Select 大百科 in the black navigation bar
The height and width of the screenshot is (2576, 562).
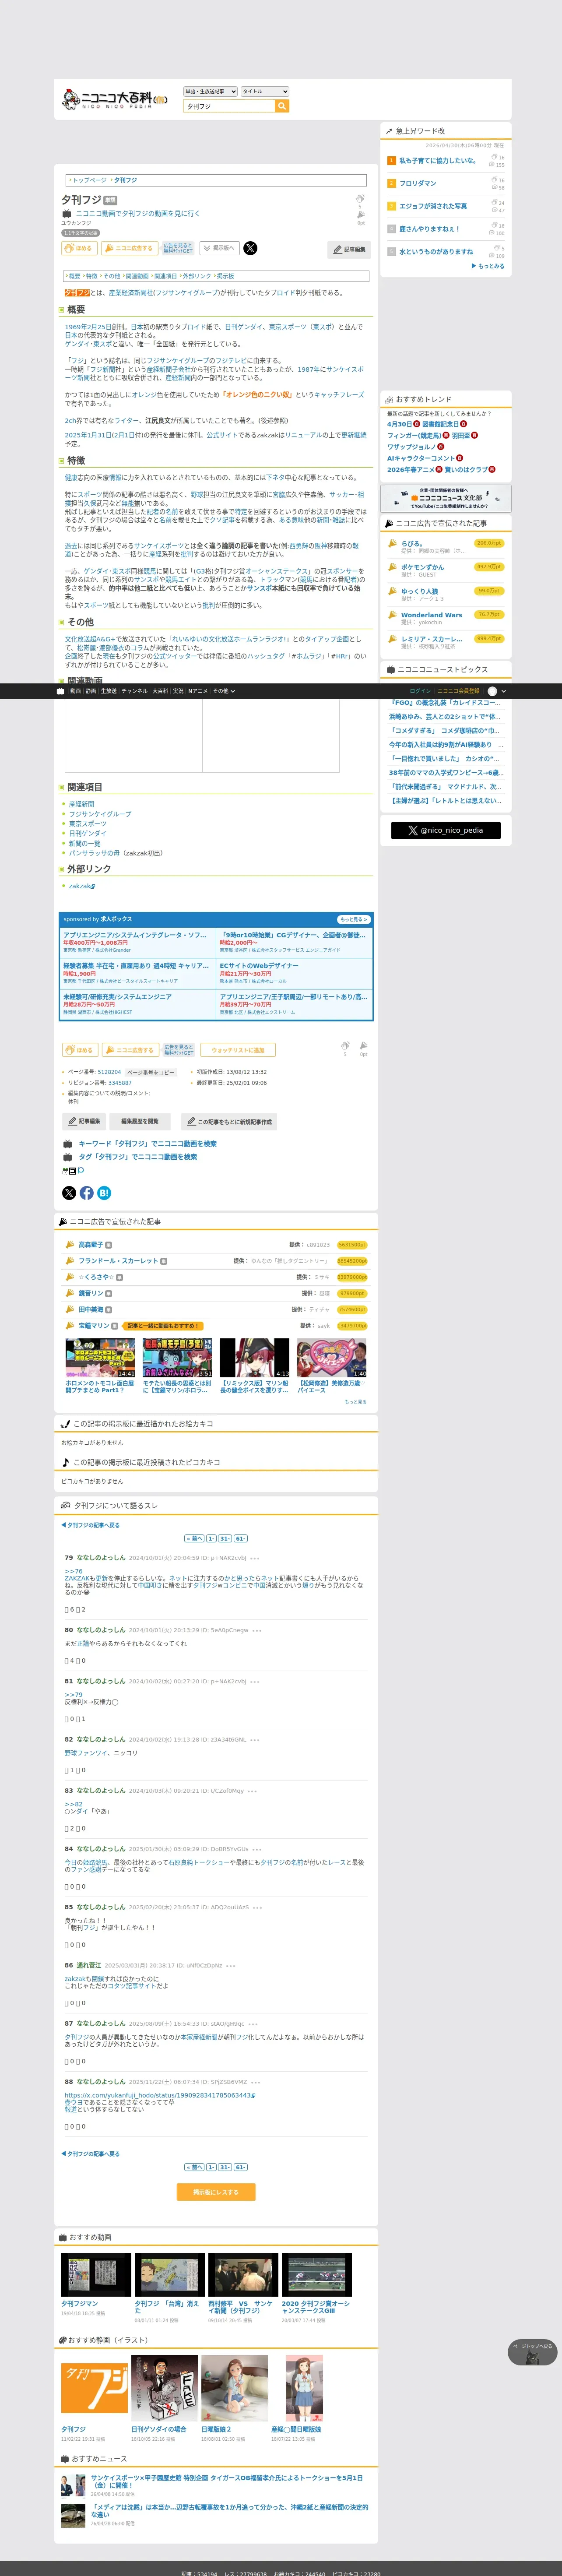[x=160, y=691]
